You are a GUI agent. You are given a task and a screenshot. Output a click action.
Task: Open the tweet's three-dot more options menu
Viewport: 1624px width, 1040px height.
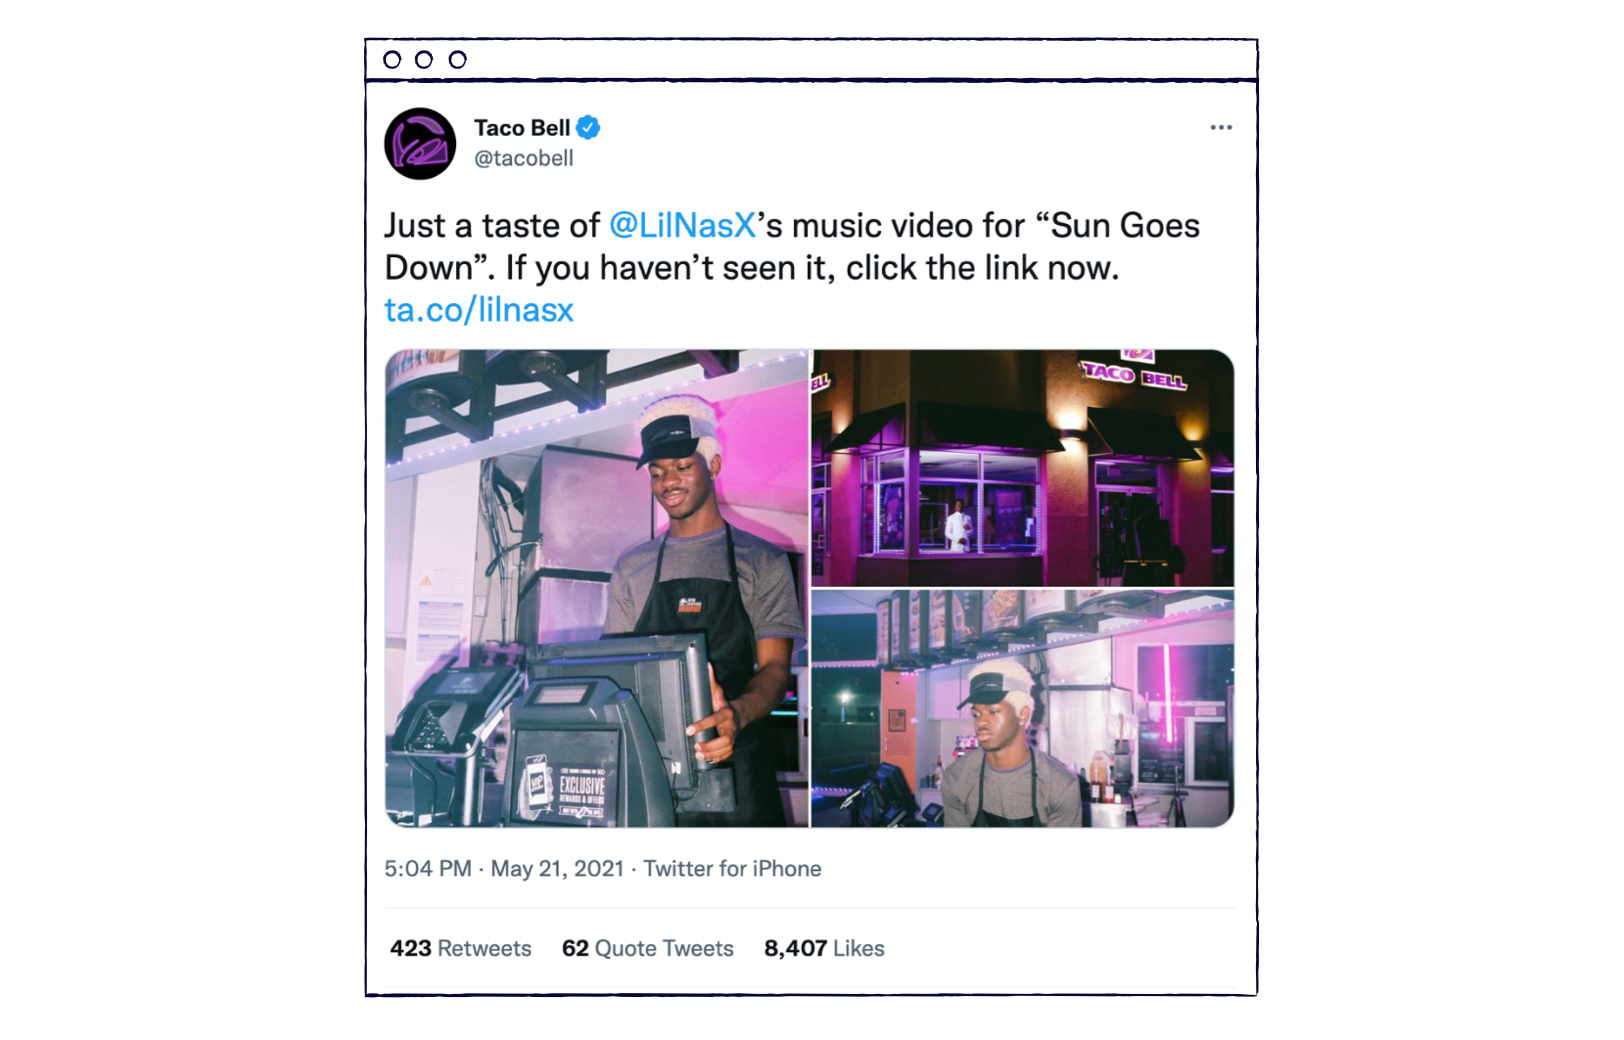[x=1220, y=127]
